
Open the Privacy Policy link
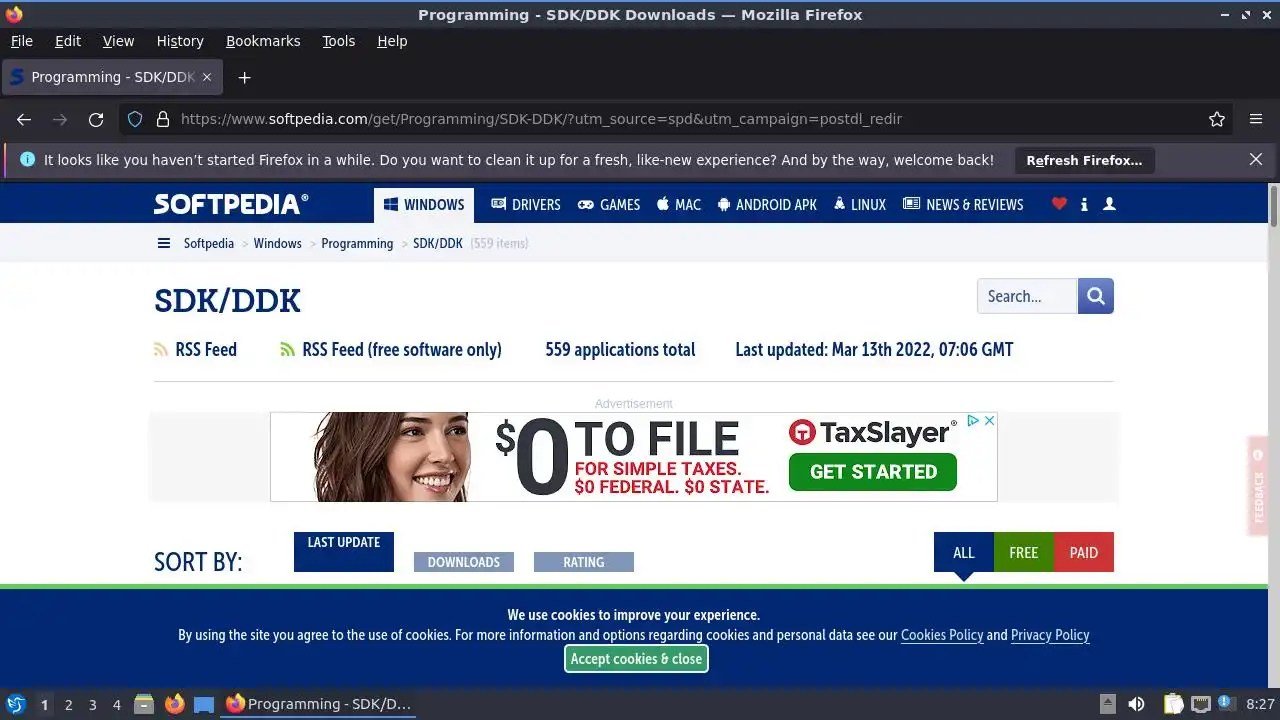point(1050,635)
